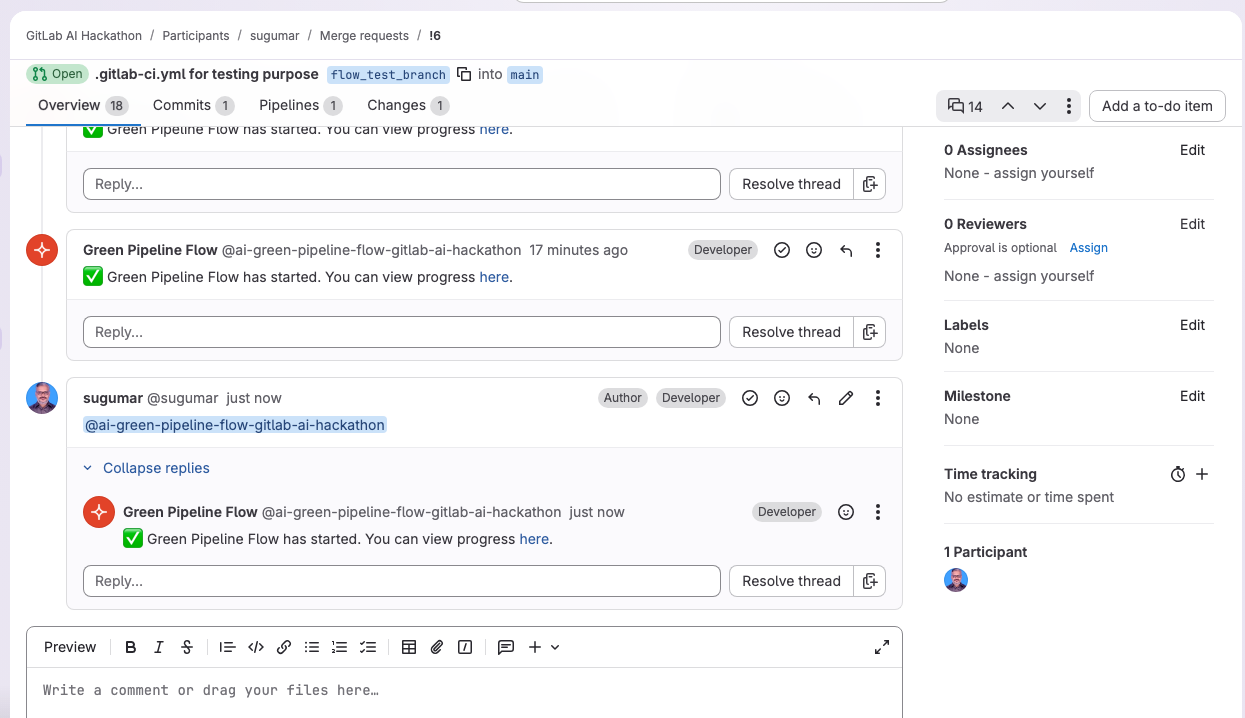Resolve thread under 17 minutes ago comment
Screen dimensions: 1245x718
tap(791, 332)
